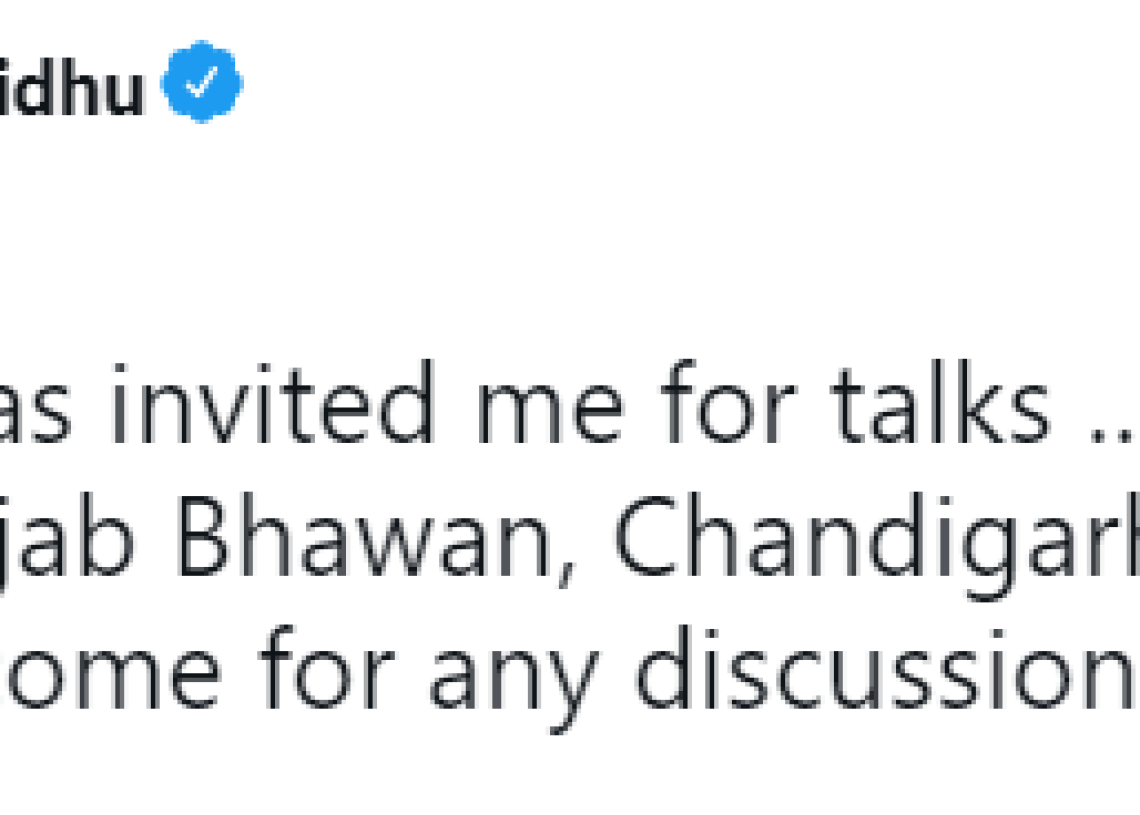The image size is (1140, 815).
Task: Click the letter 'B' of 'Bhawan'
Action: 200,536
